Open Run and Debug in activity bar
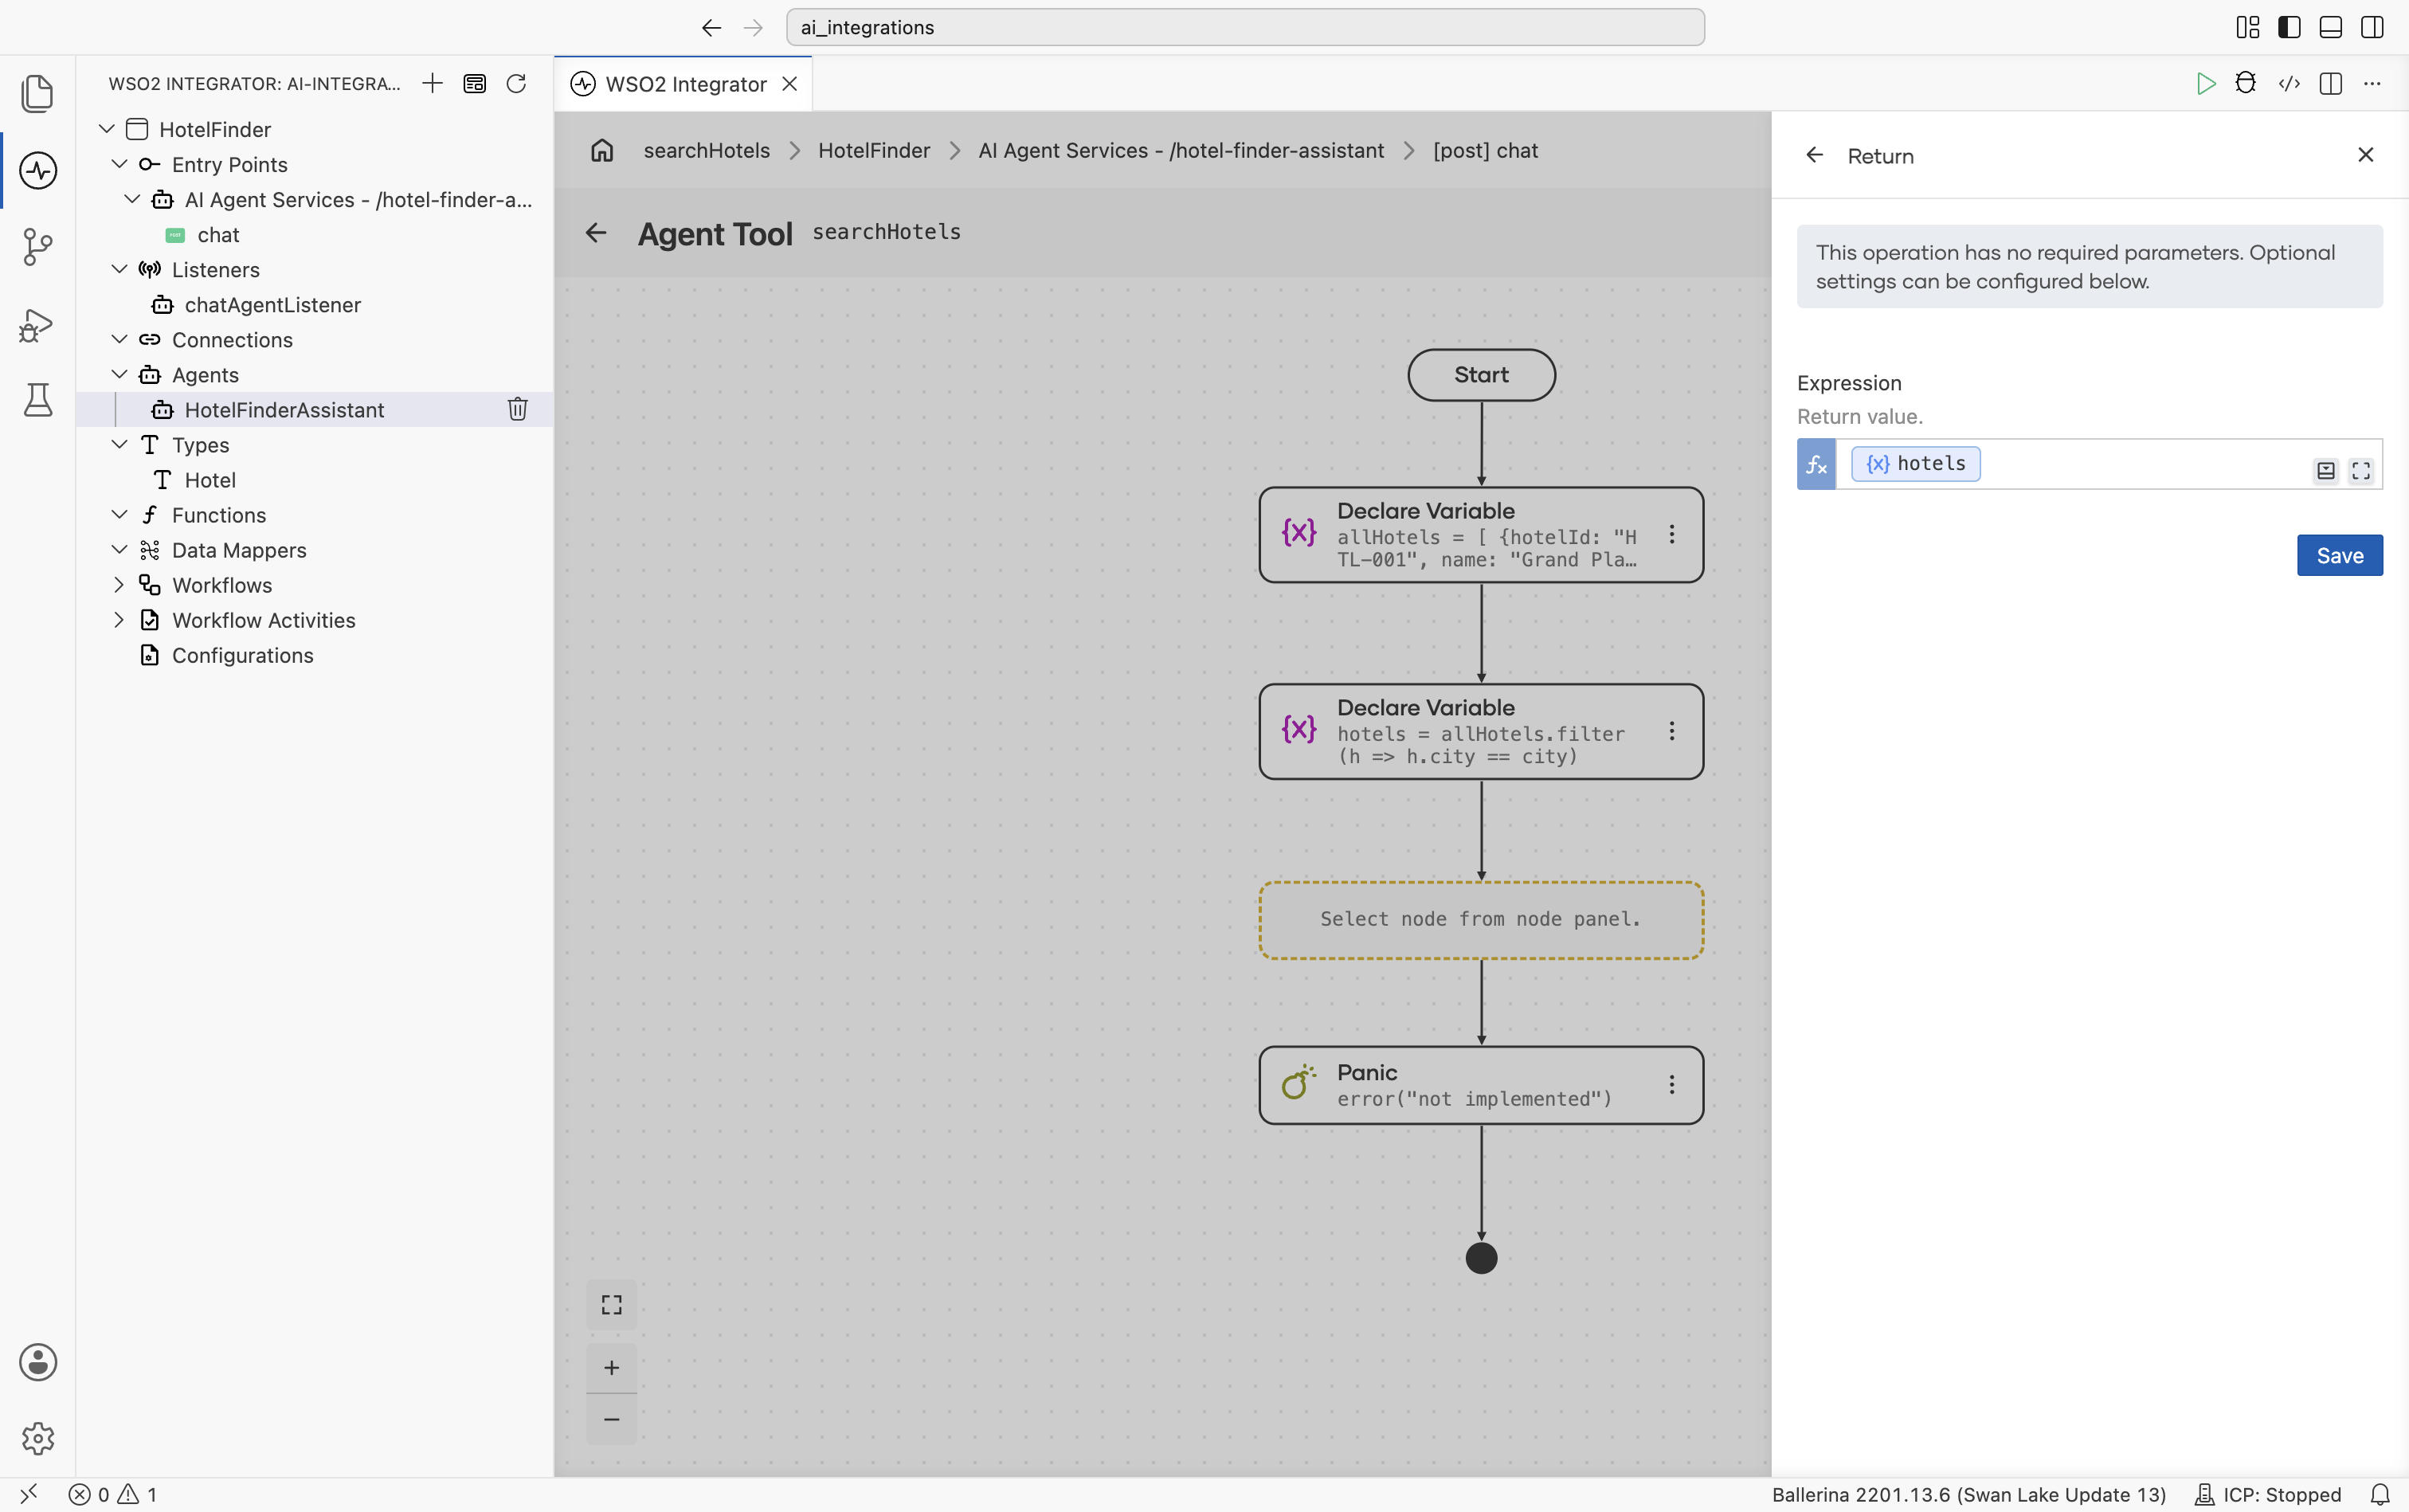2409x1512 pixels. [37, 324]
